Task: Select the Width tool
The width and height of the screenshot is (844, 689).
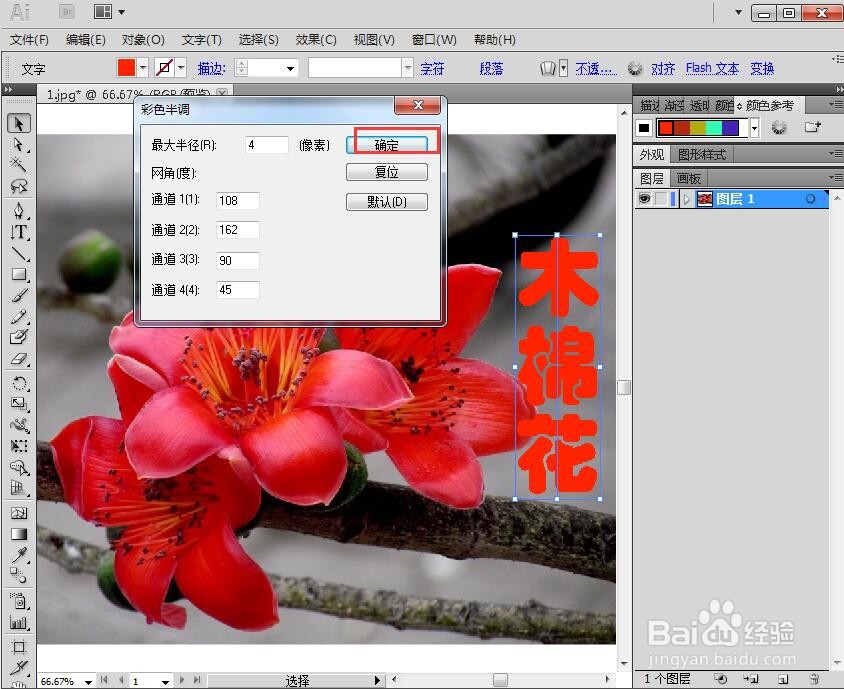Action: pos(19,425)
